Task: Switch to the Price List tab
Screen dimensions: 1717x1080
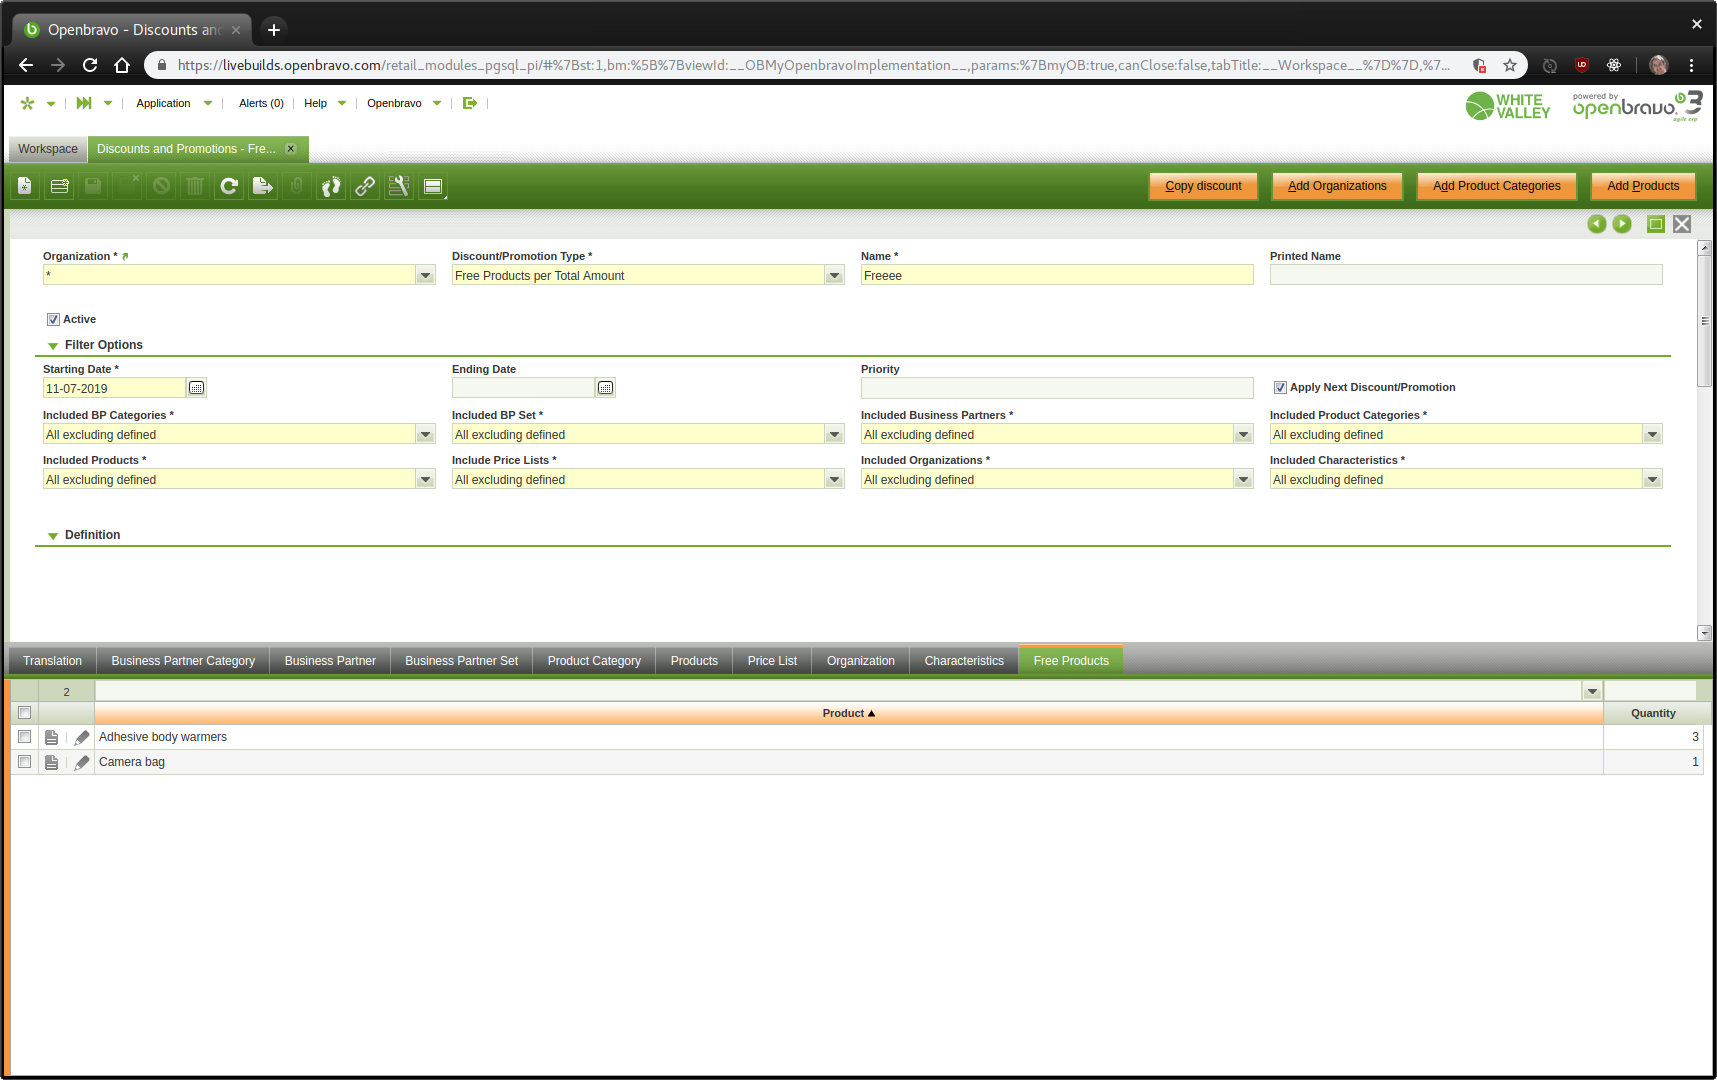Action: tap(772, 661)
